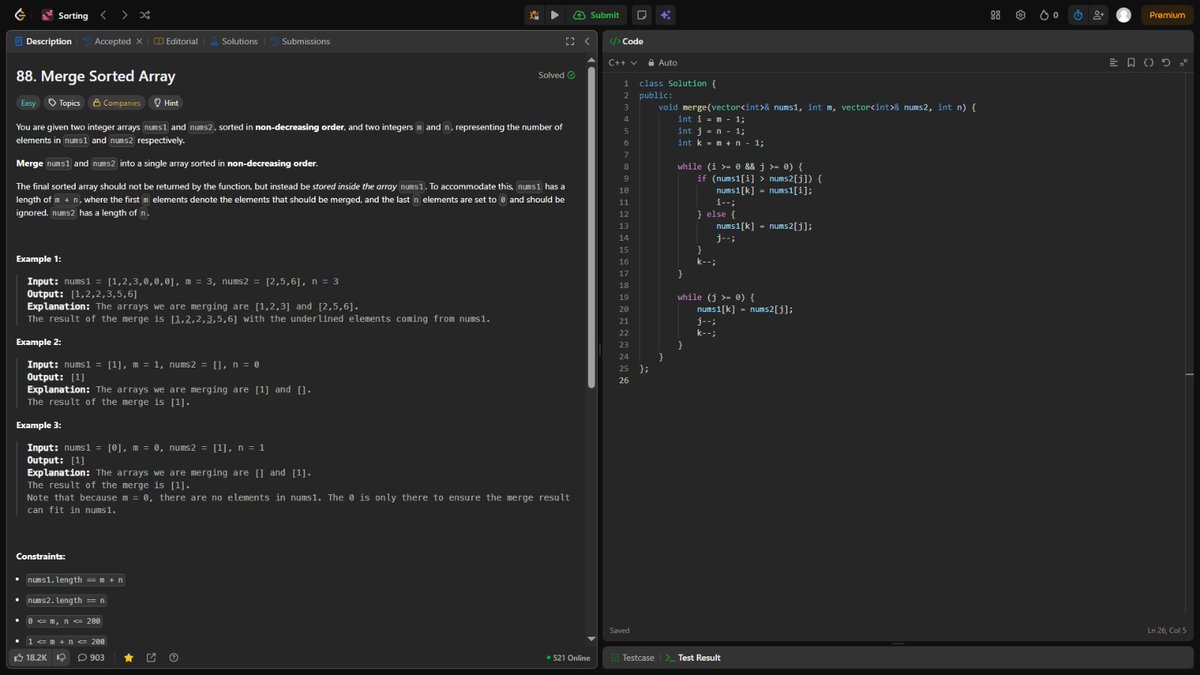Click the LeetCode logo icon

pyautogui.click(x=18, y=15)
